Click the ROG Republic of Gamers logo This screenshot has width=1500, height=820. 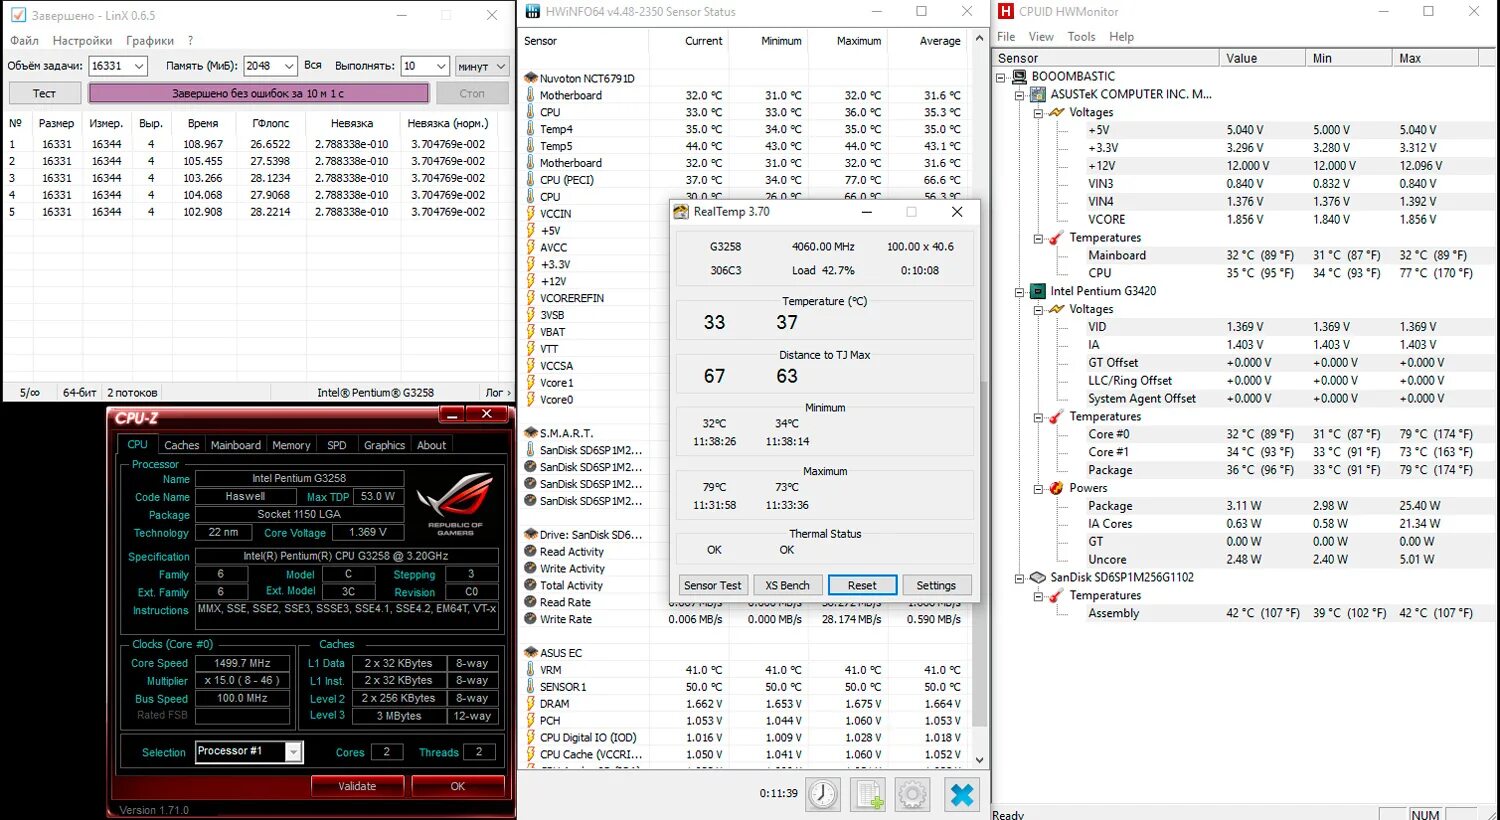455,503
